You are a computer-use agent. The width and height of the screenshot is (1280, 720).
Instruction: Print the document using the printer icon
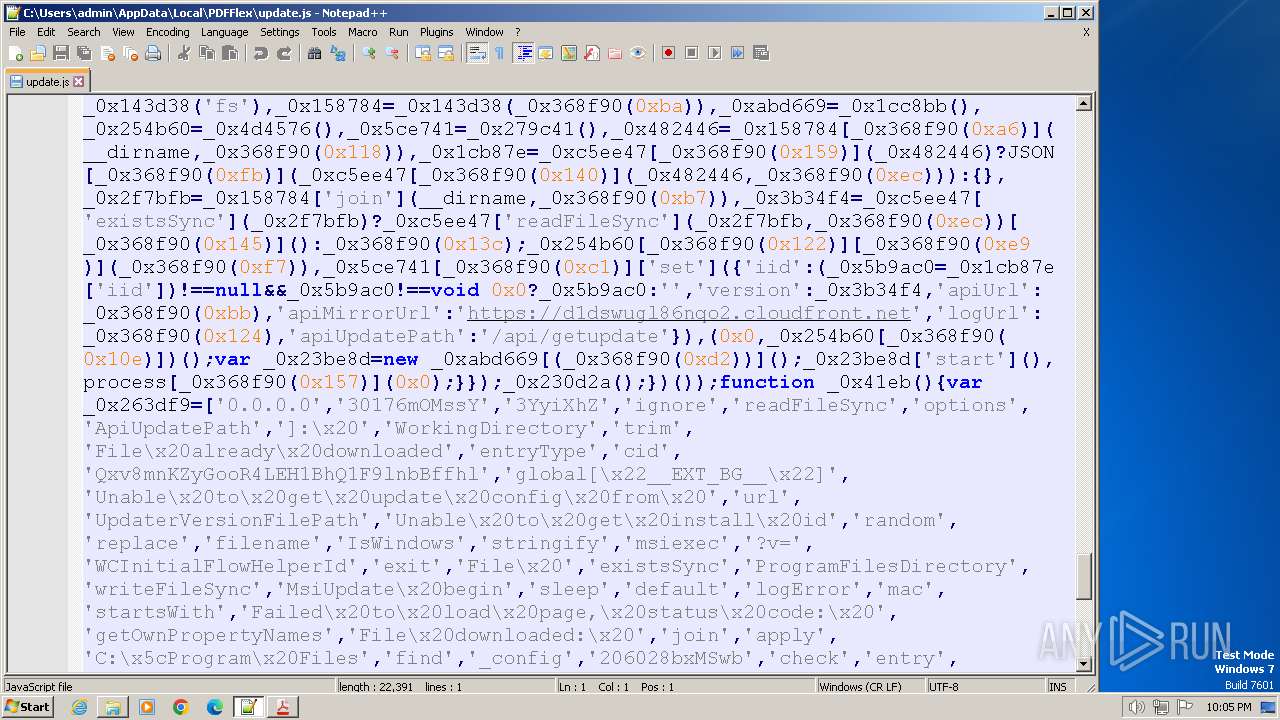[x=152, y=53]
